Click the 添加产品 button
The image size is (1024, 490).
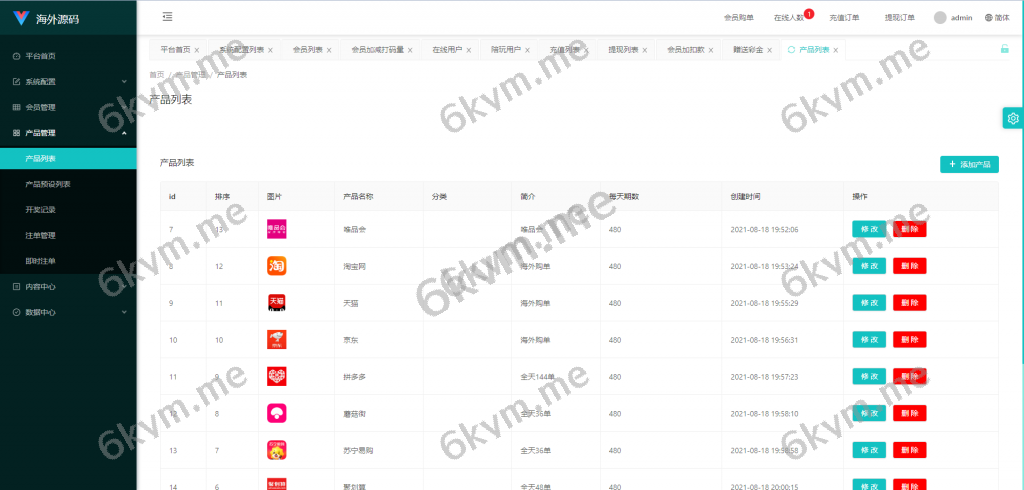pos(969,165)
